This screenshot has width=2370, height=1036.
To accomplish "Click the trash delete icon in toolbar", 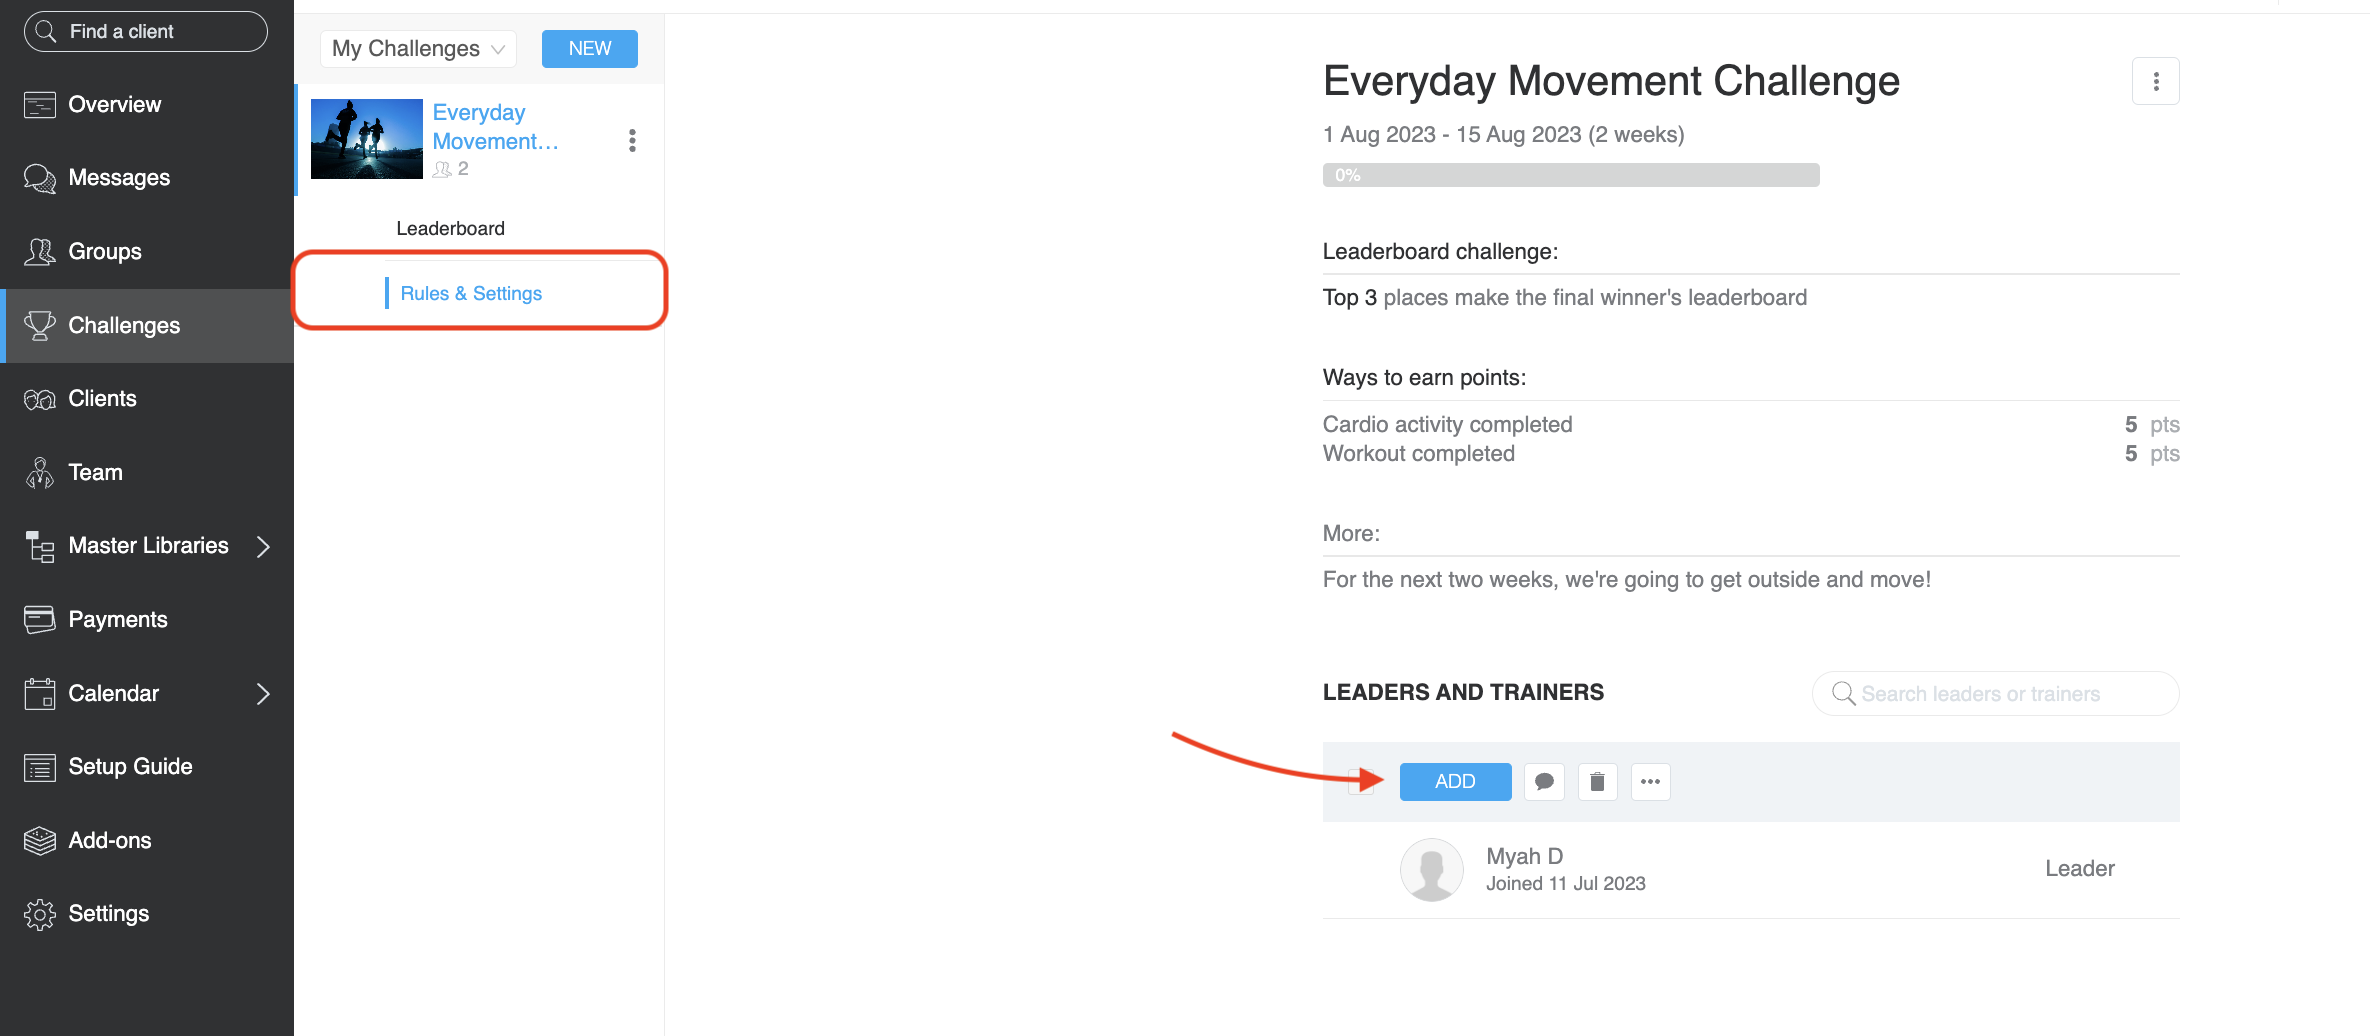I will click(1597, 781).
